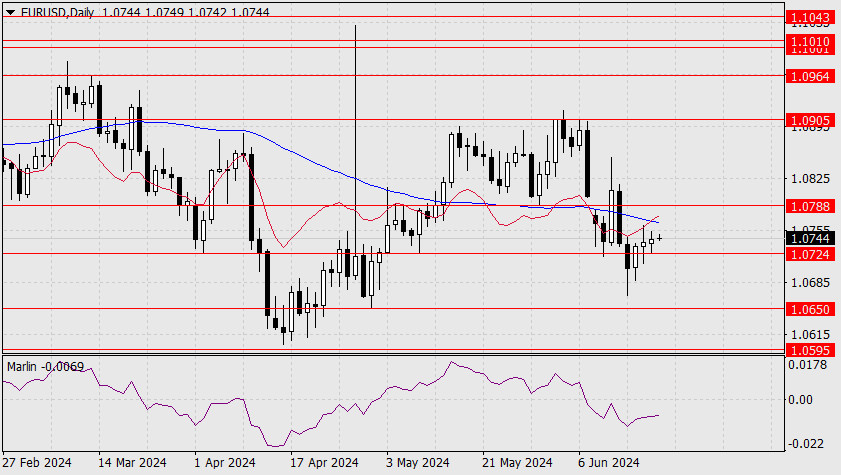Select the 1.0964 price level label
This screenshot has width=841, height=475.
pyautogui.click(x=811, y=76)
